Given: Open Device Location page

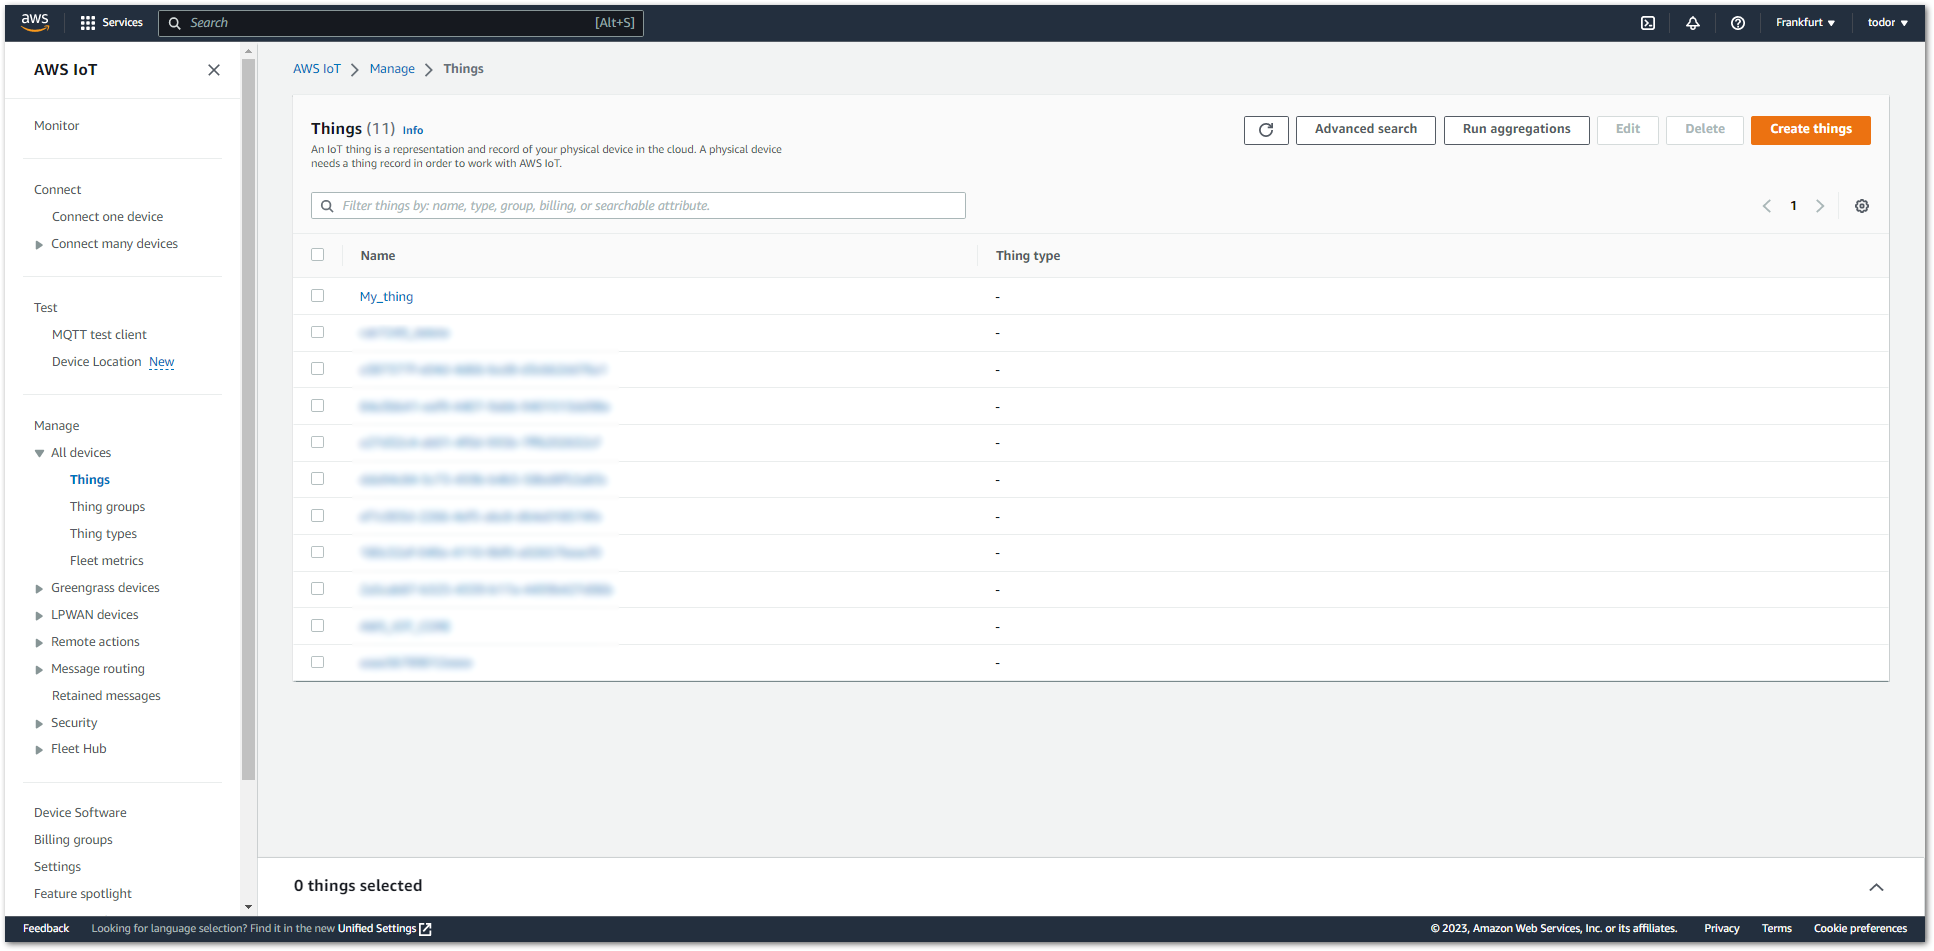Looking at the screenshot, I should [96, 362].
